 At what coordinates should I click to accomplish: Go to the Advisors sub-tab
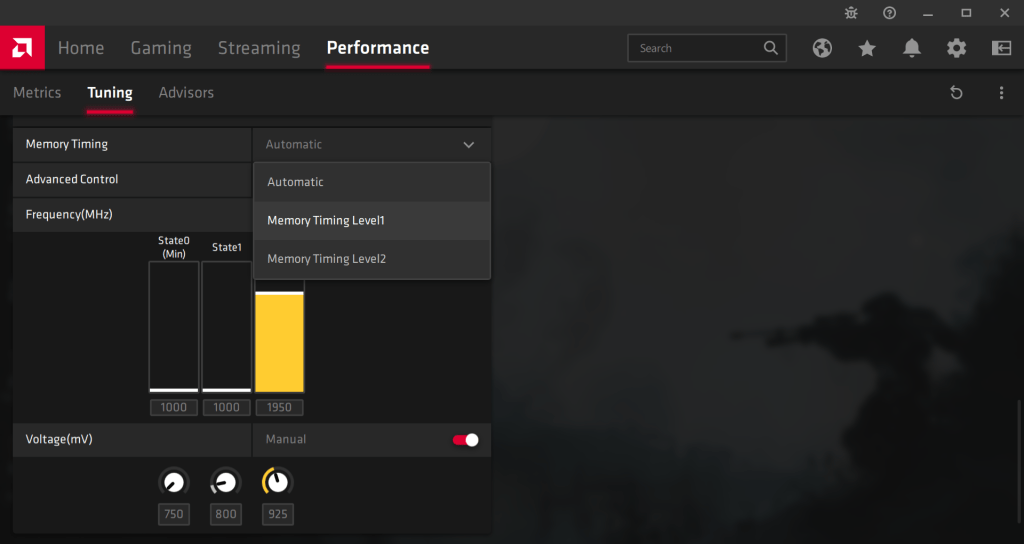[186, 93]
